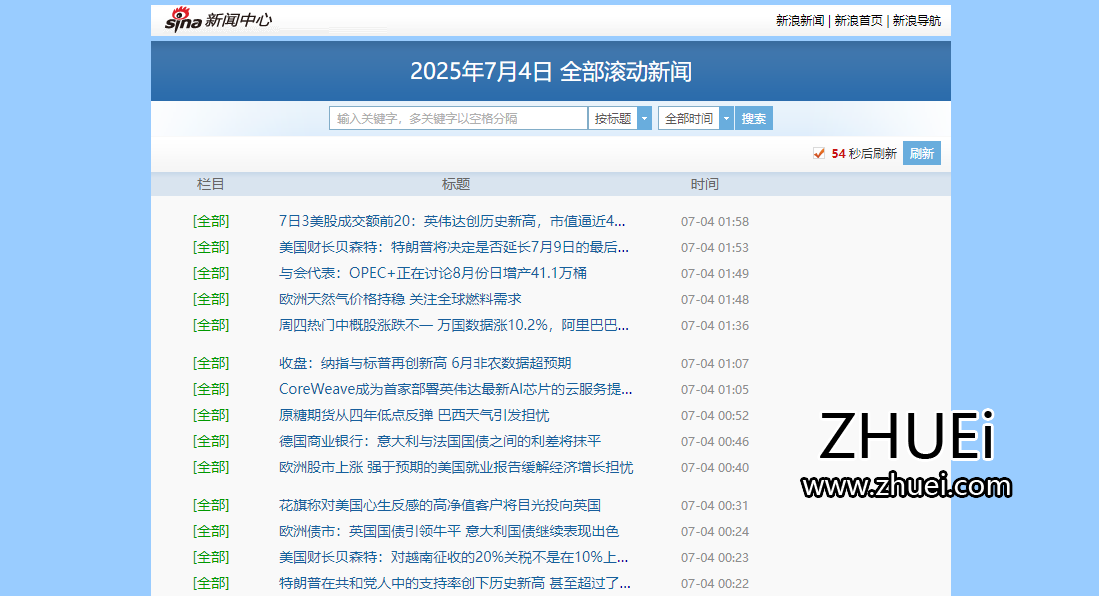The height and width of the screenshot is (596, 1099).
Task: Uncheck the 秒后刷新 auto-refresh checkbox
Action: [x=818, y=152]
